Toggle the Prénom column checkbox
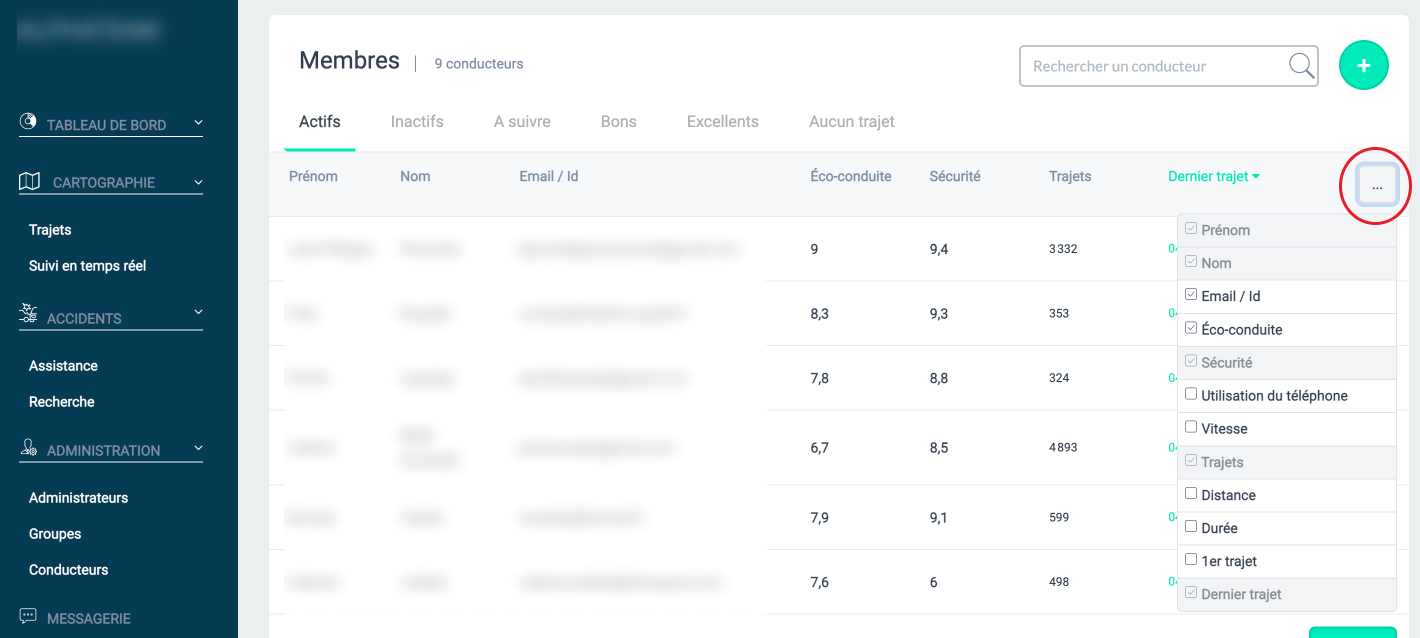This screenshot has width=1420, height=638. coord(1191,229)
